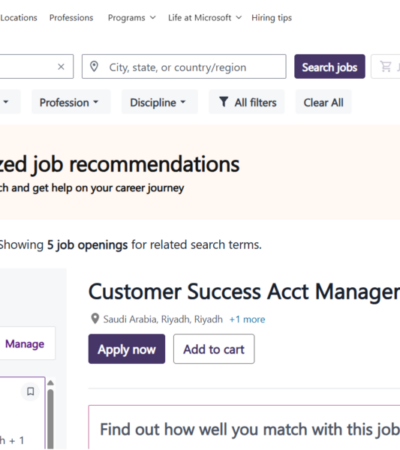
Task: Open the Hiring tips link
Action: [x=272, y=18]
